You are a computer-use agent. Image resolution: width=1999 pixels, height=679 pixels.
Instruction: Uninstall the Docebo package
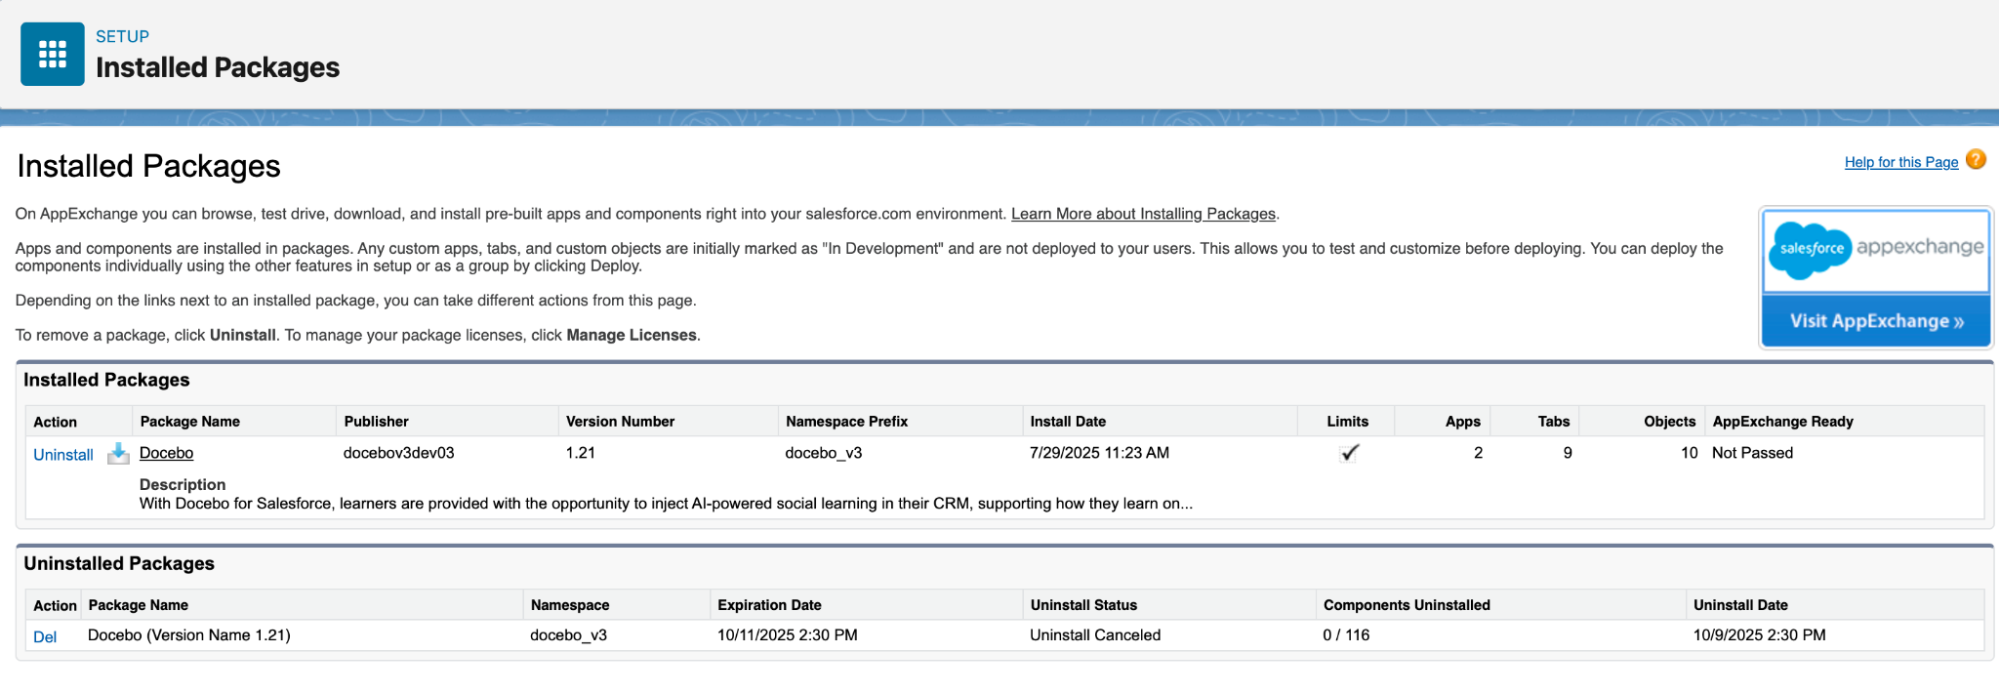coord(63,455)
